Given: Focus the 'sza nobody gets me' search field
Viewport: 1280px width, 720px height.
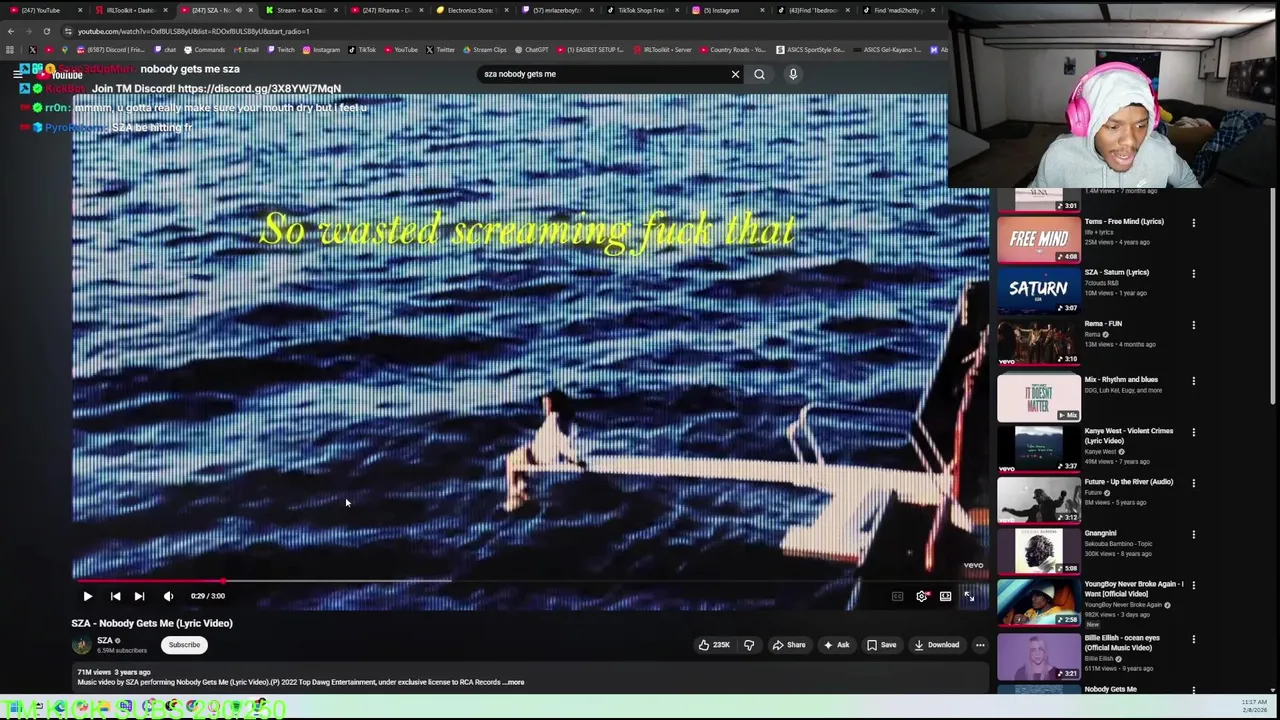Looking at the screenshot, I should tap(600, 74).
